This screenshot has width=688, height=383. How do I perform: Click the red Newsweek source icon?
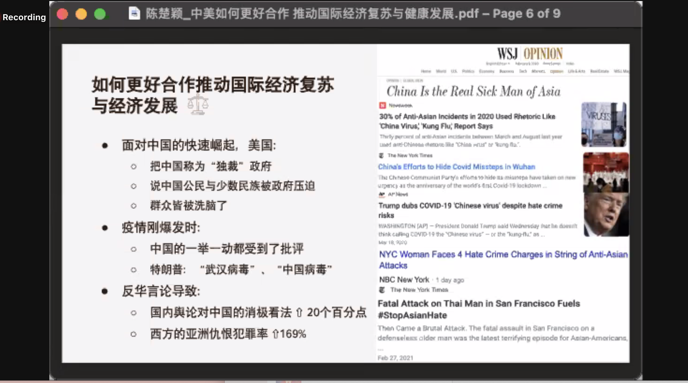[382, 105]
